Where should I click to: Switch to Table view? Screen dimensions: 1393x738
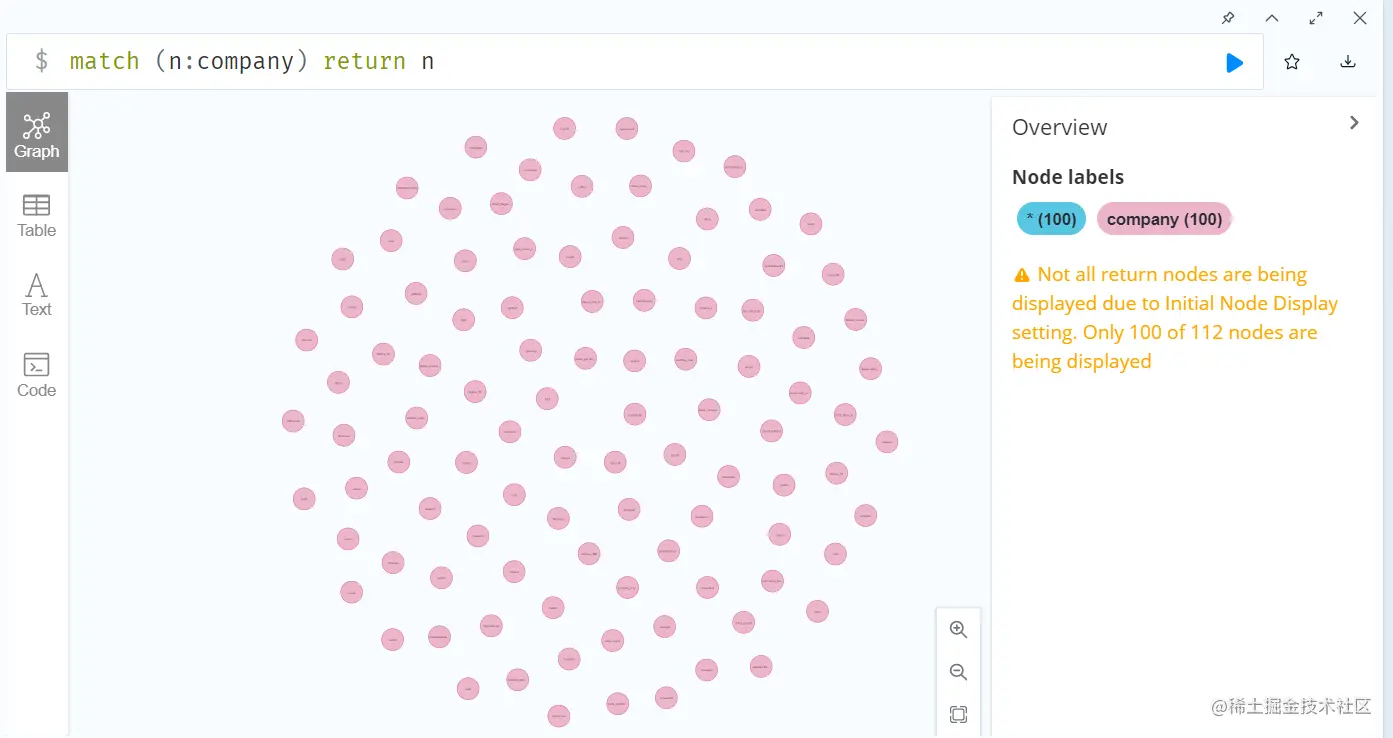coord(37,215)
